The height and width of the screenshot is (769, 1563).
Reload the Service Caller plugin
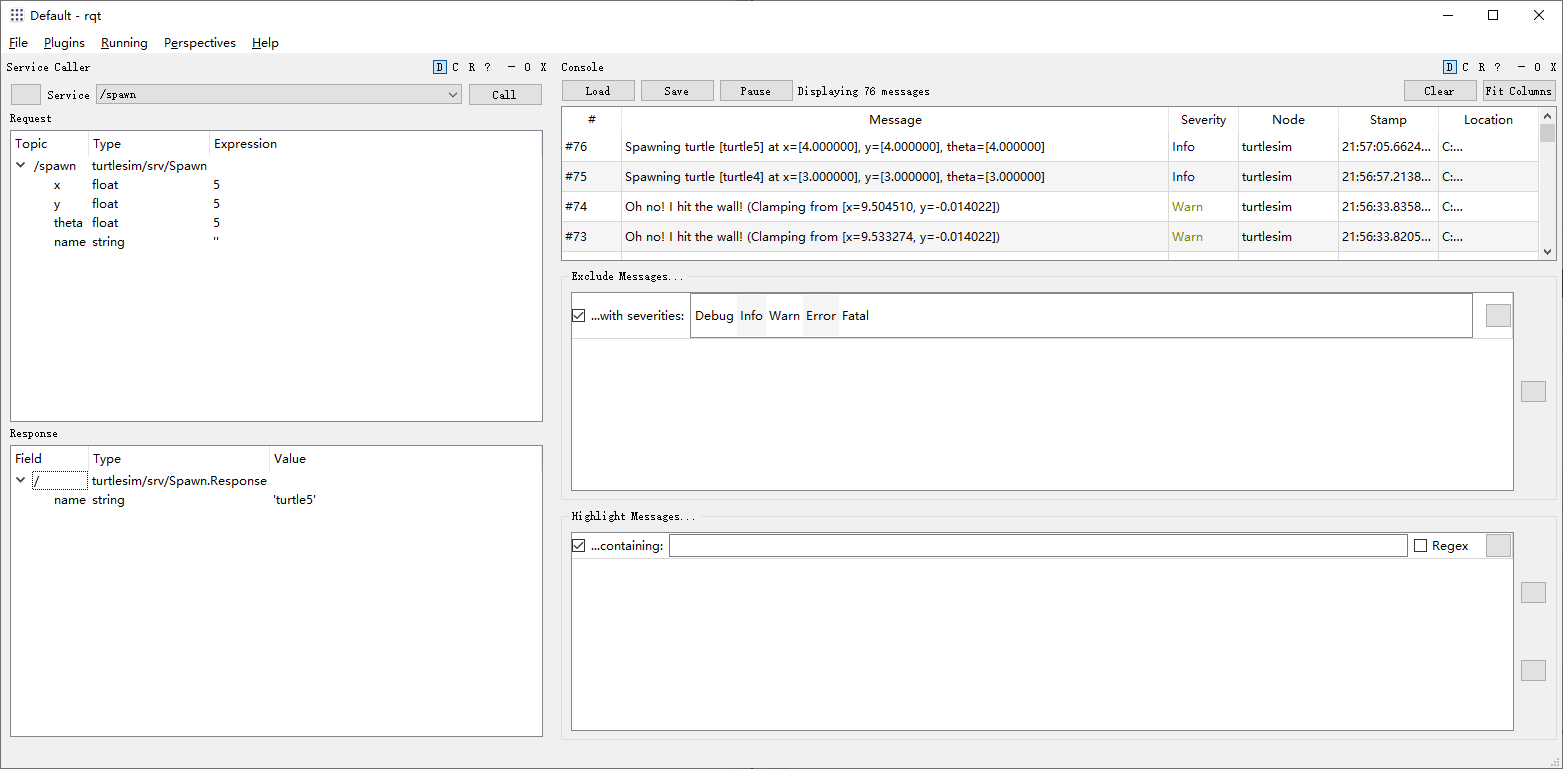(x=471, y=67)
